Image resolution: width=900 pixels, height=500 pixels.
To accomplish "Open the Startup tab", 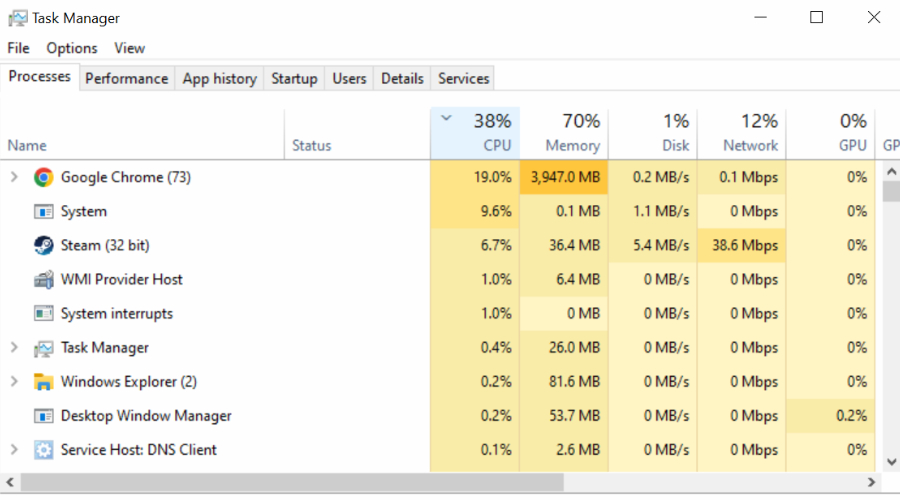I will (x=294, y=79).
